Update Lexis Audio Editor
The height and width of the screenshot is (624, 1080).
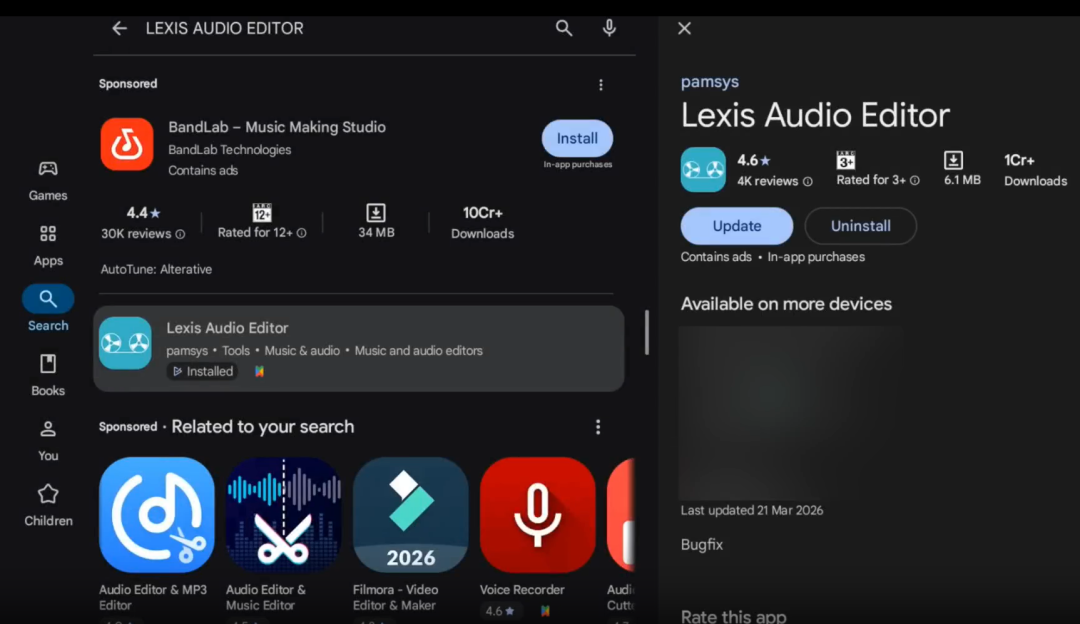coord(736,226)
